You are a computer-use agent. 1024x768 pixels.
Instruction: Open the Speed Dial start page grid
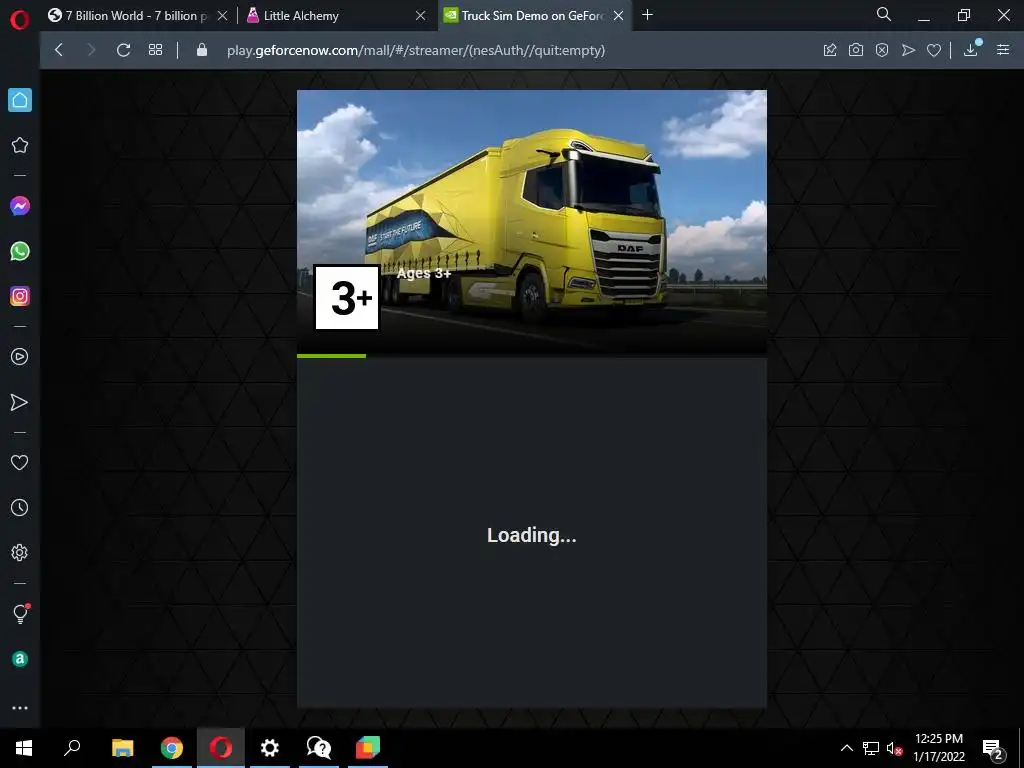point(155,50)
